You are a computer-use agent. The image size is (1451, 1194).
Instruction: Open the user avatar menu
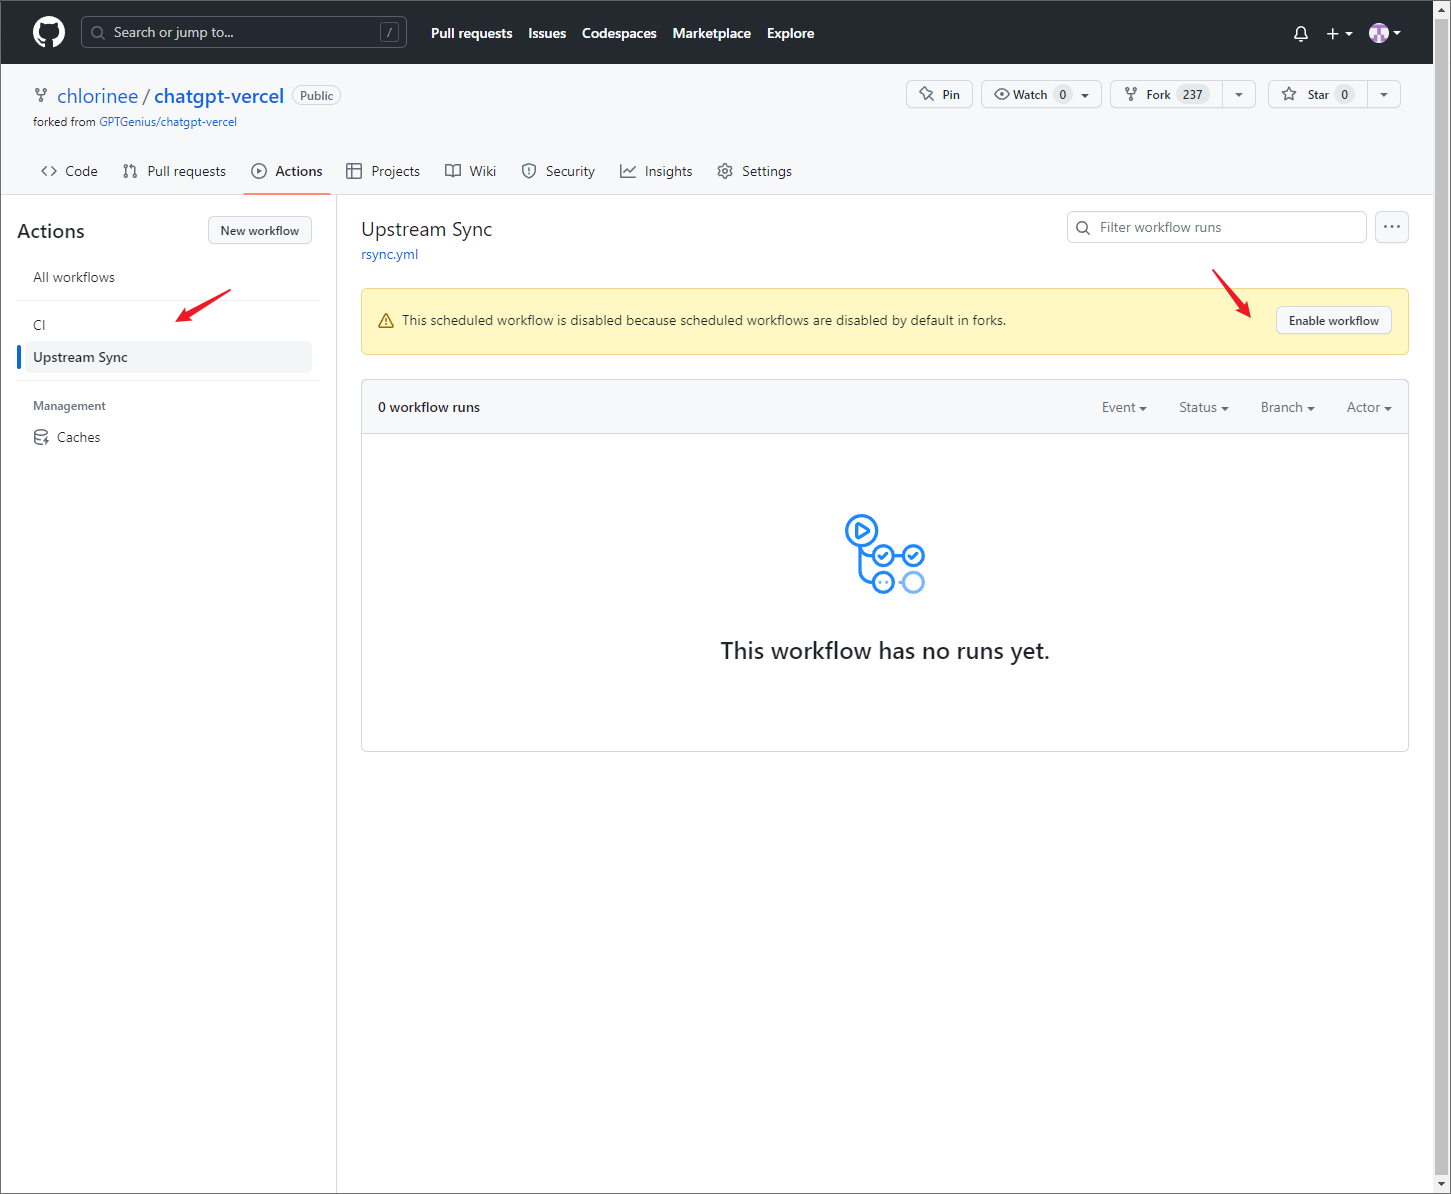click(x=1384, y=33)
